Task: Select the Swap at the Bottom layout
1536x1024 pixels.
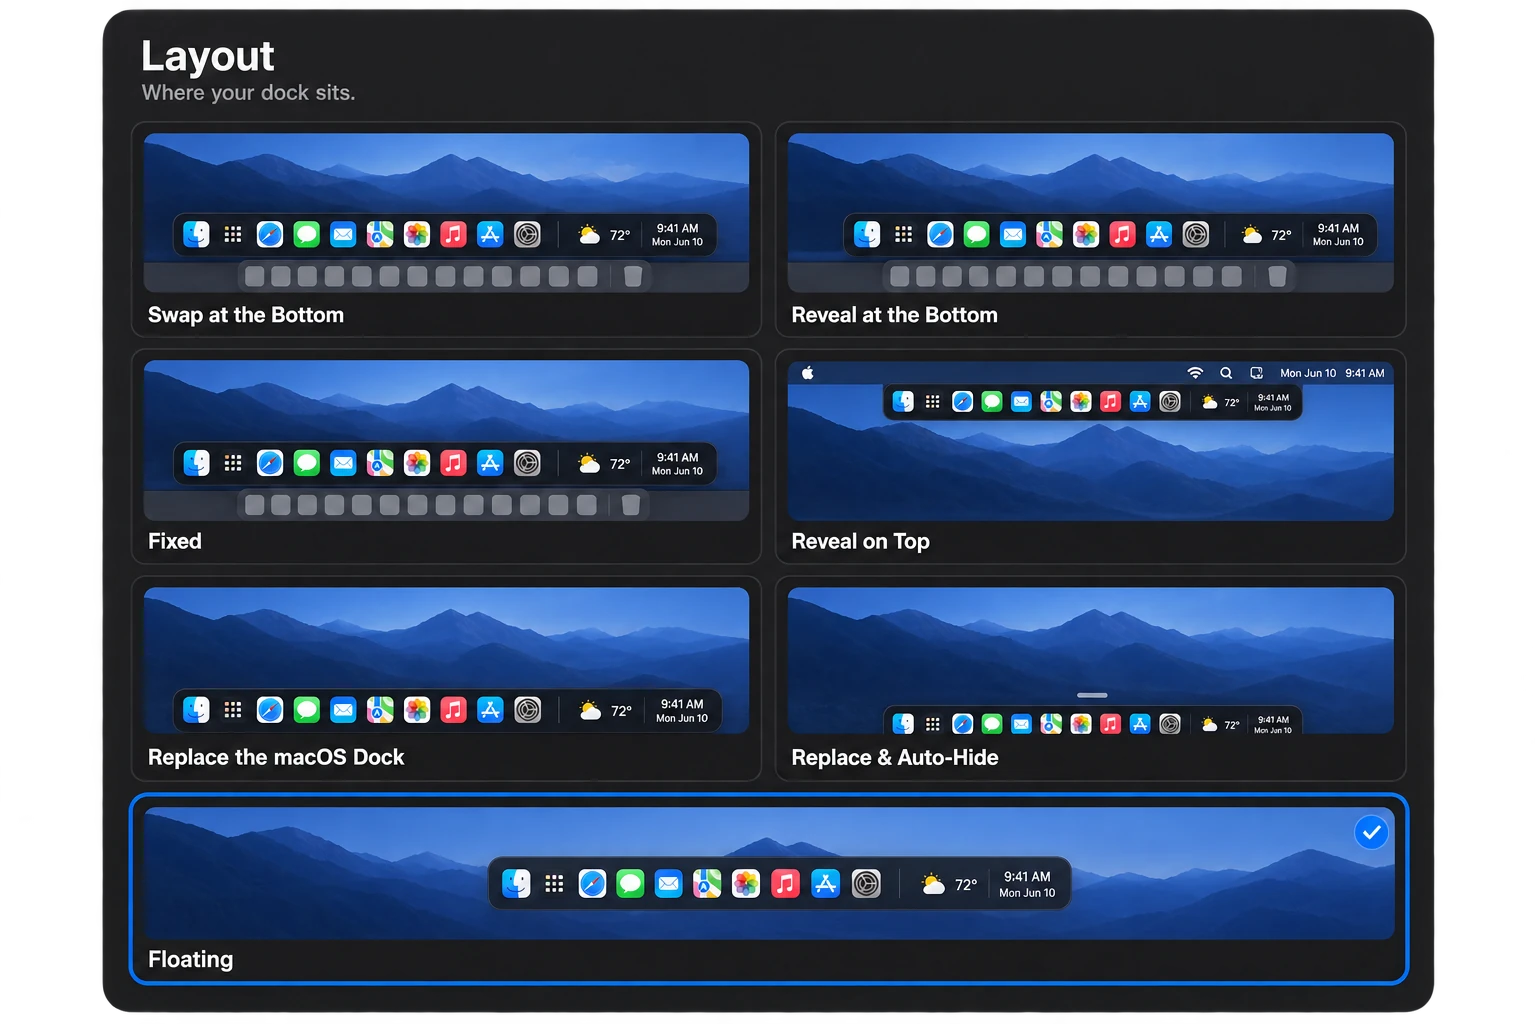Action: coord(446,229)
